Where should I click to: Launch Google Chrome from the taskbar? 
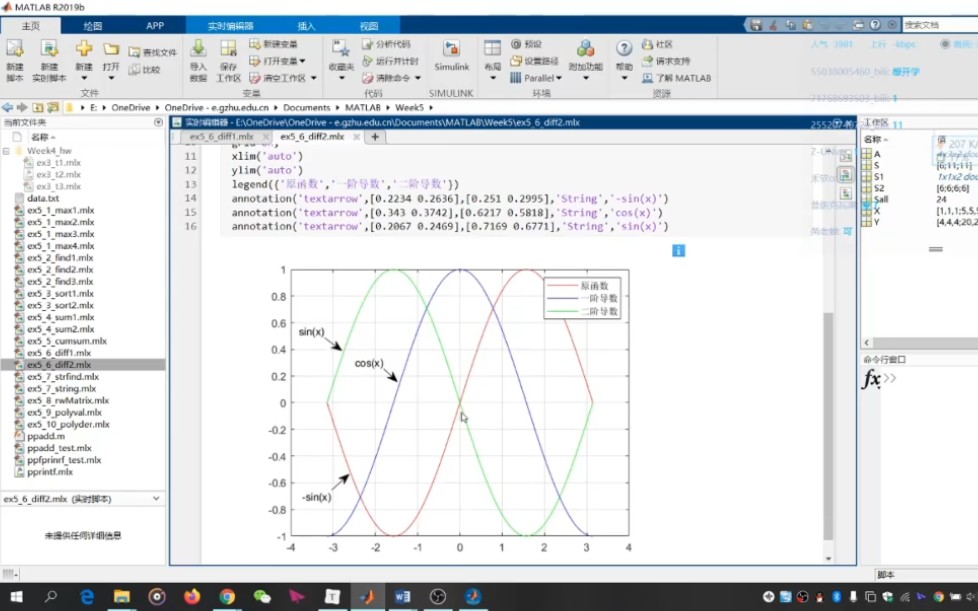coord(227,597)
